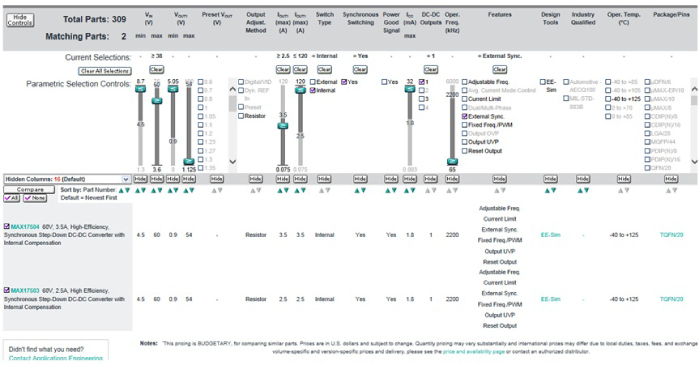Check Current Limit feature checkbox

coord(464,99)
